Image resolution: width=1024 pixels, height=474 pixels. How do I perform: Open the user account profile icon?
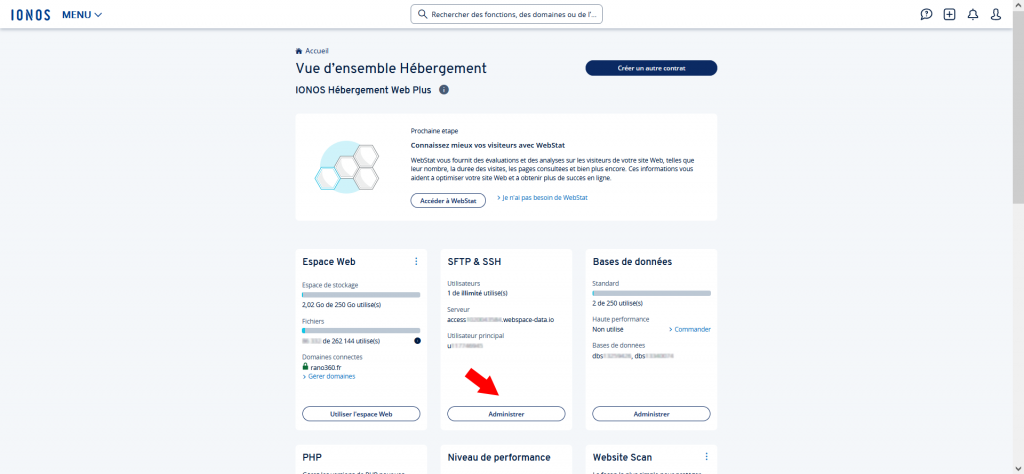(x=996, y=14)
